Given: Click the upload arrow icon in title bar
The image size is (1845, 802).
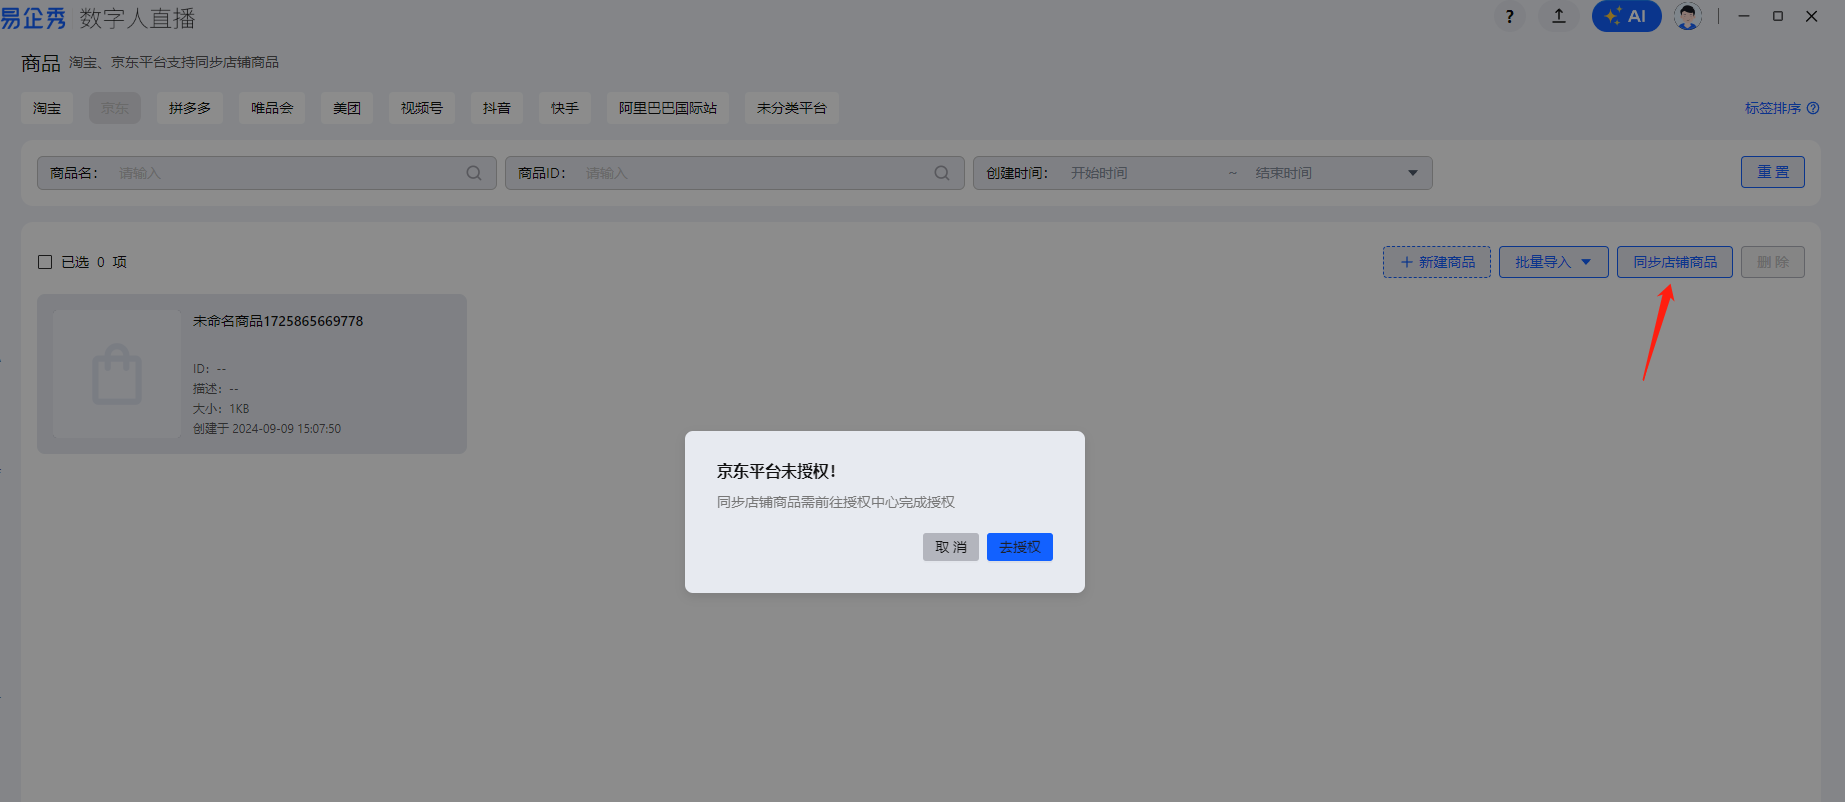Looking at the screenshot, I should coord(1558,16).
